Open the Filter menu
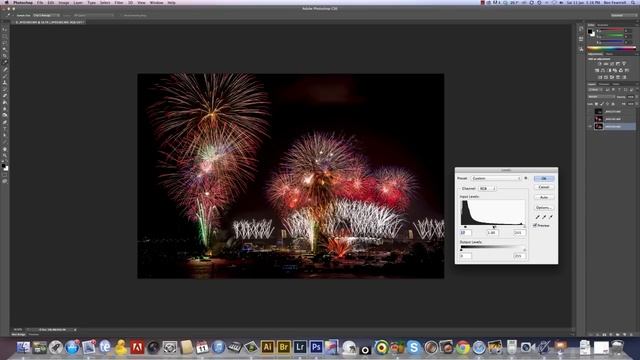Screen dimensions: 640x360 click(x=119, y=2)
